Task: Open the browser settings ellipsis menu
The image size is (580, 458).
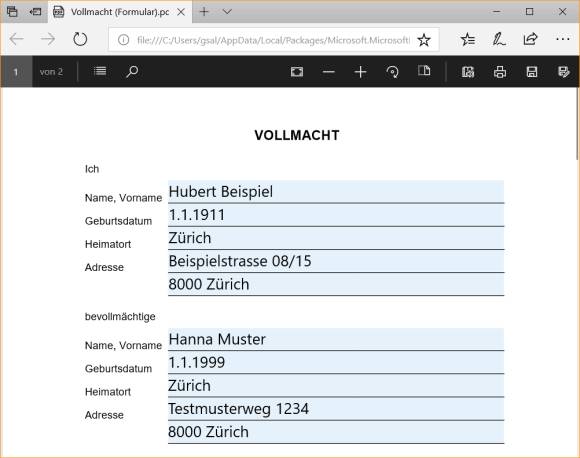Action: tap(563, 39)
